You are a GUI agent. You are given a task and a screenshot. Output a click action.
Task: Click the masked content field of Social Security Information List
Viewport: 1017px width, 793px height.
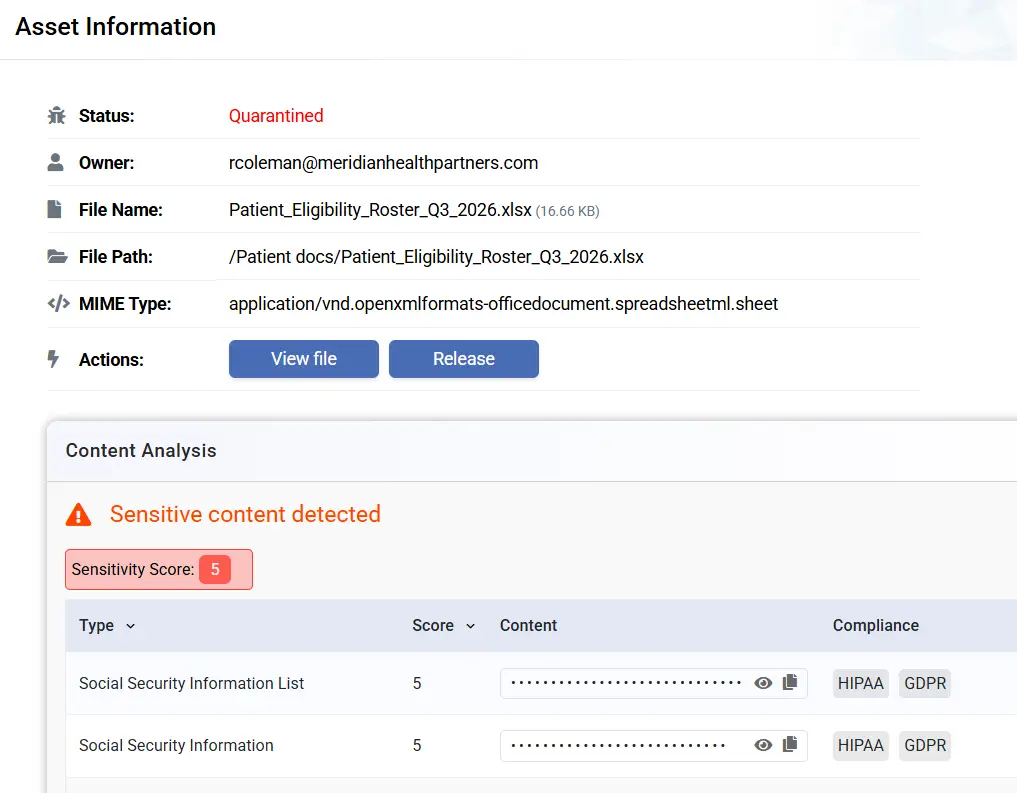[x=654, y=683]
